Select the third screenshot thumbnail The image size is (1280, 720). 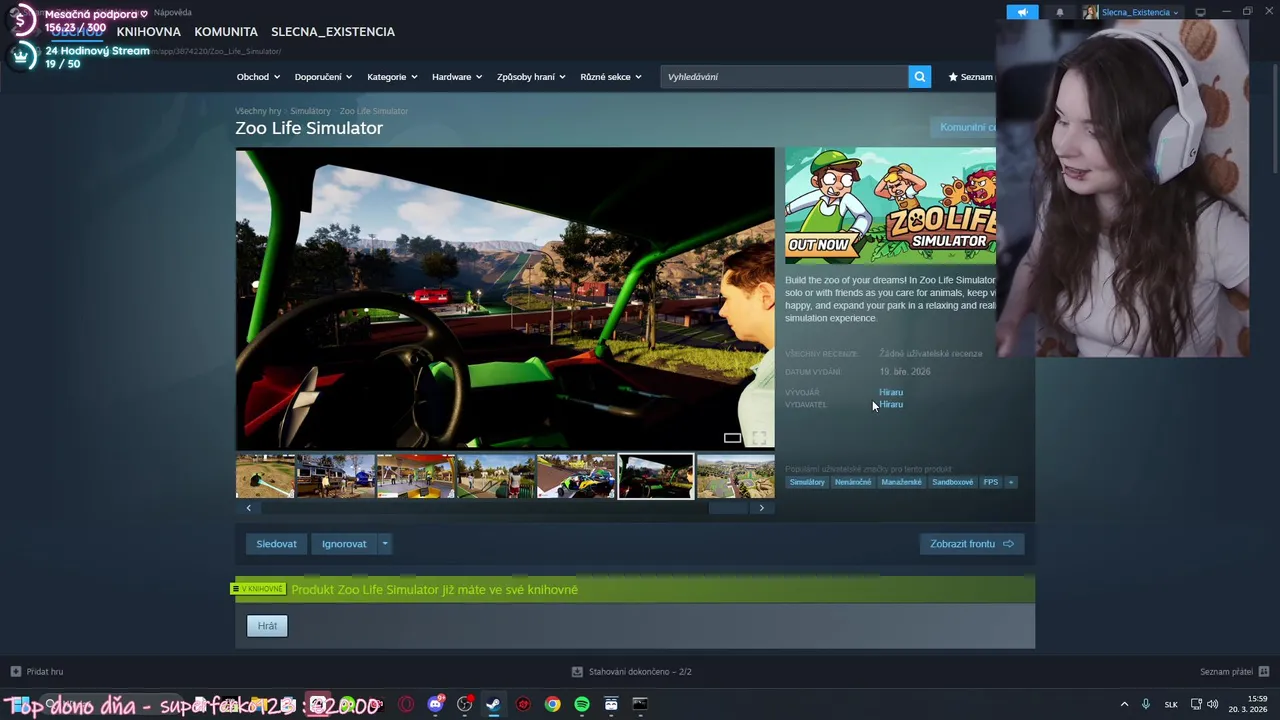pyautogui.click(x=415, y=476)
